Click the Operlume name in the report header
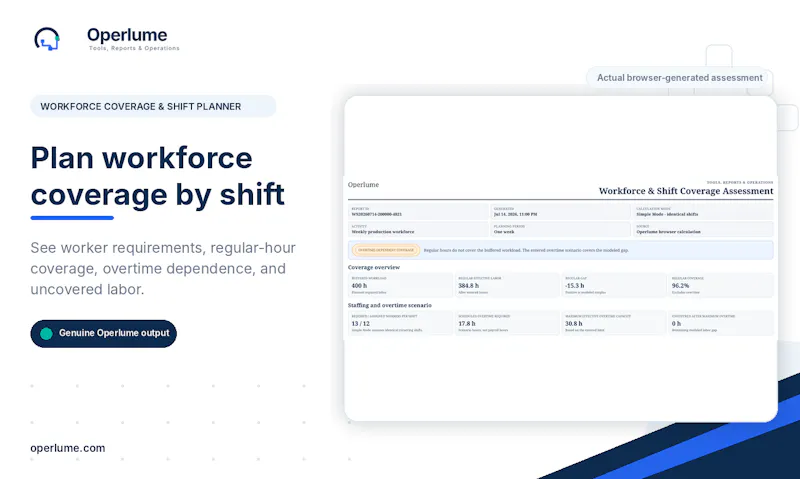 tap(363, 185)
